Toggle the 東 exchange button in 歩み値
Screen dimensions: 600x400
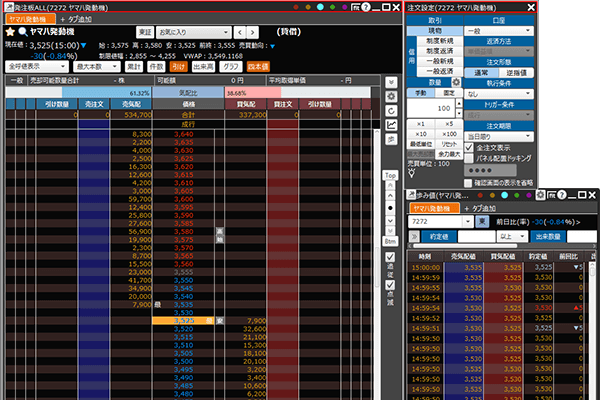482,221
